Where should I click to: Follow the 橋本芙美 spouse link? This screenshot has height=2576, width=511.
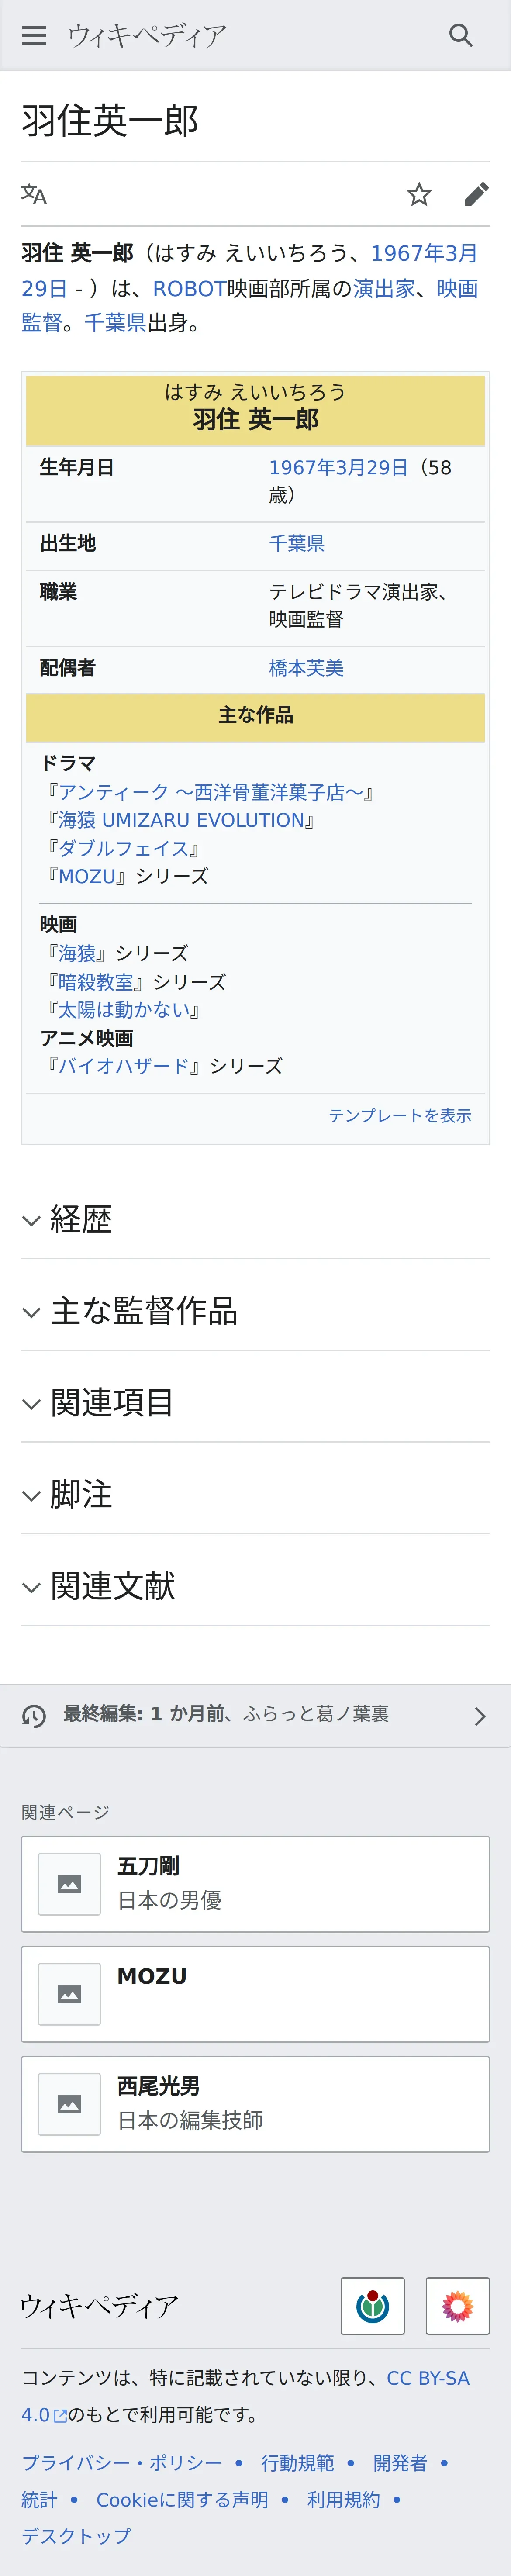(x=306, y=667)
